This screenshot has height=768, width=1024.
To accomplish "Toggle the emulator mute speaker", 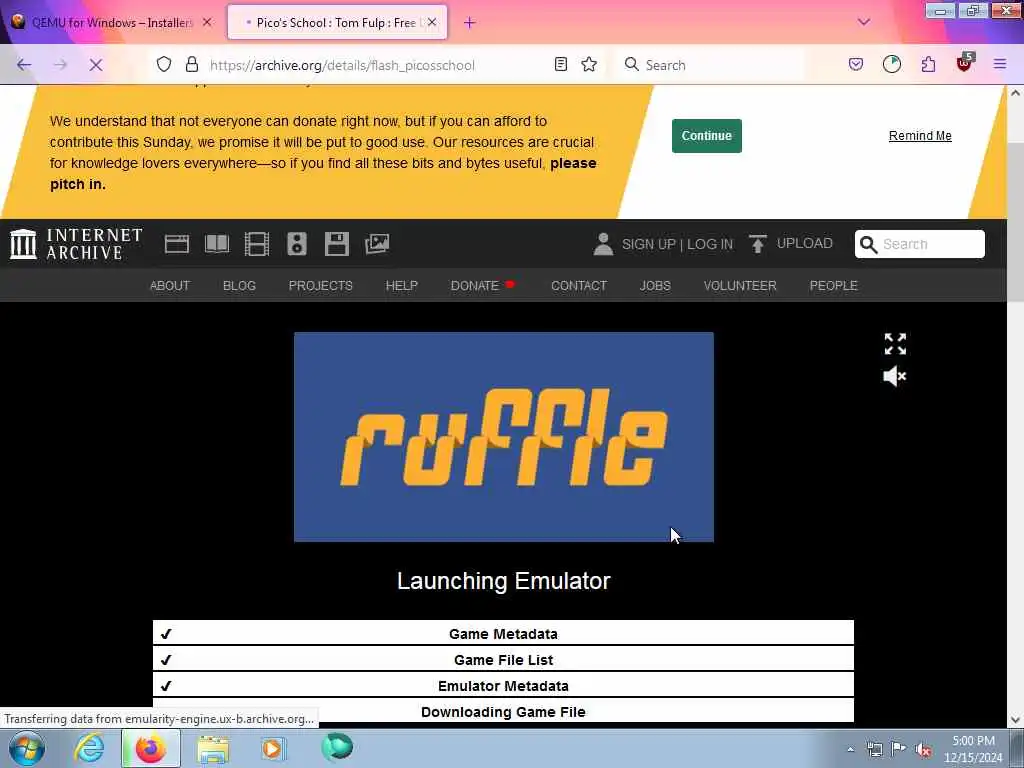I will [x=895, y=376].
